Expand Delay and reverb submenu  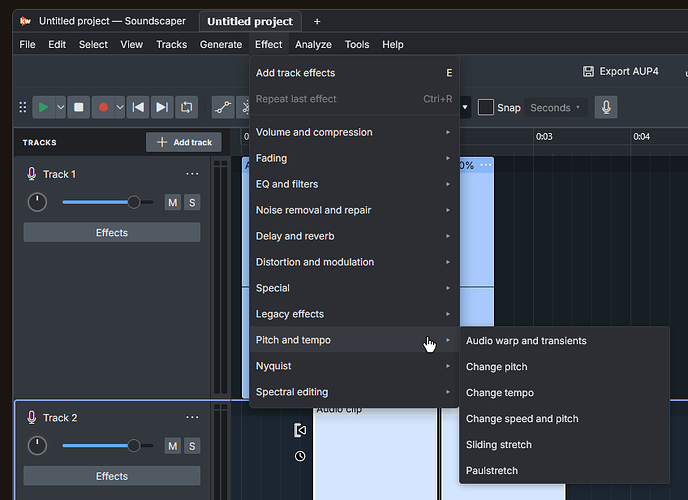click(x=354, y=236)
